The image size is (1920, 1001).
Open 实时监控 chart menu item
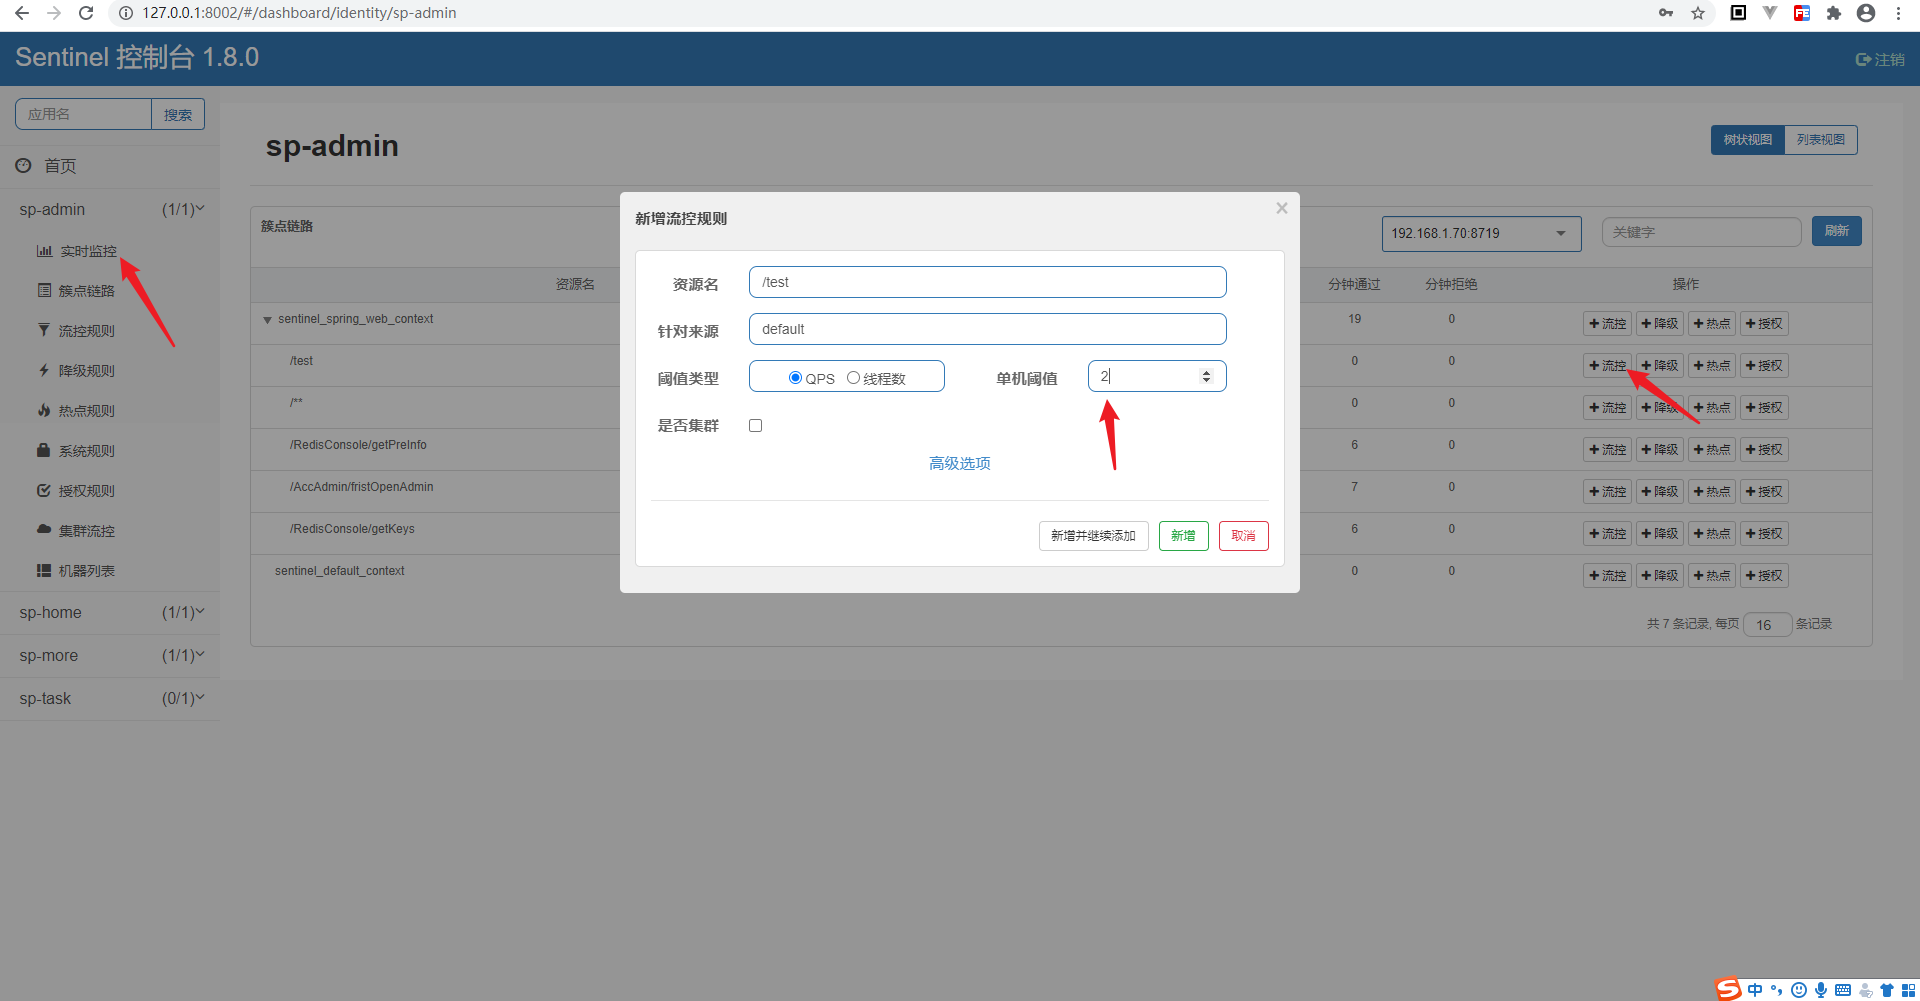pos(77,251)
